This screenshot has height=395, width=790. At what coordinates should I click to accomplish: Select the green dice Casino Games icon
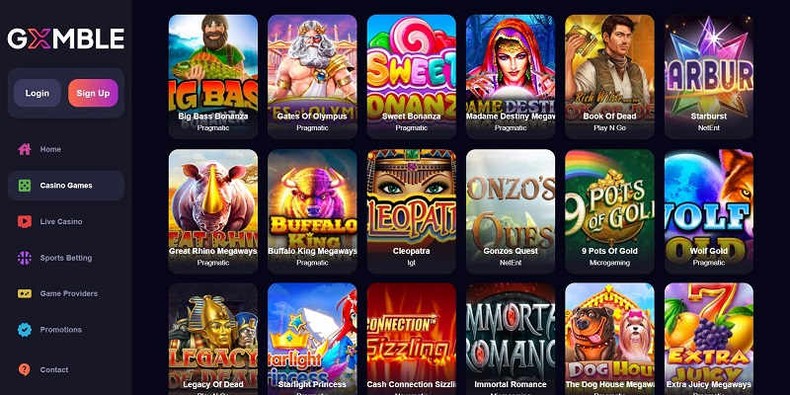click(24, 185)
